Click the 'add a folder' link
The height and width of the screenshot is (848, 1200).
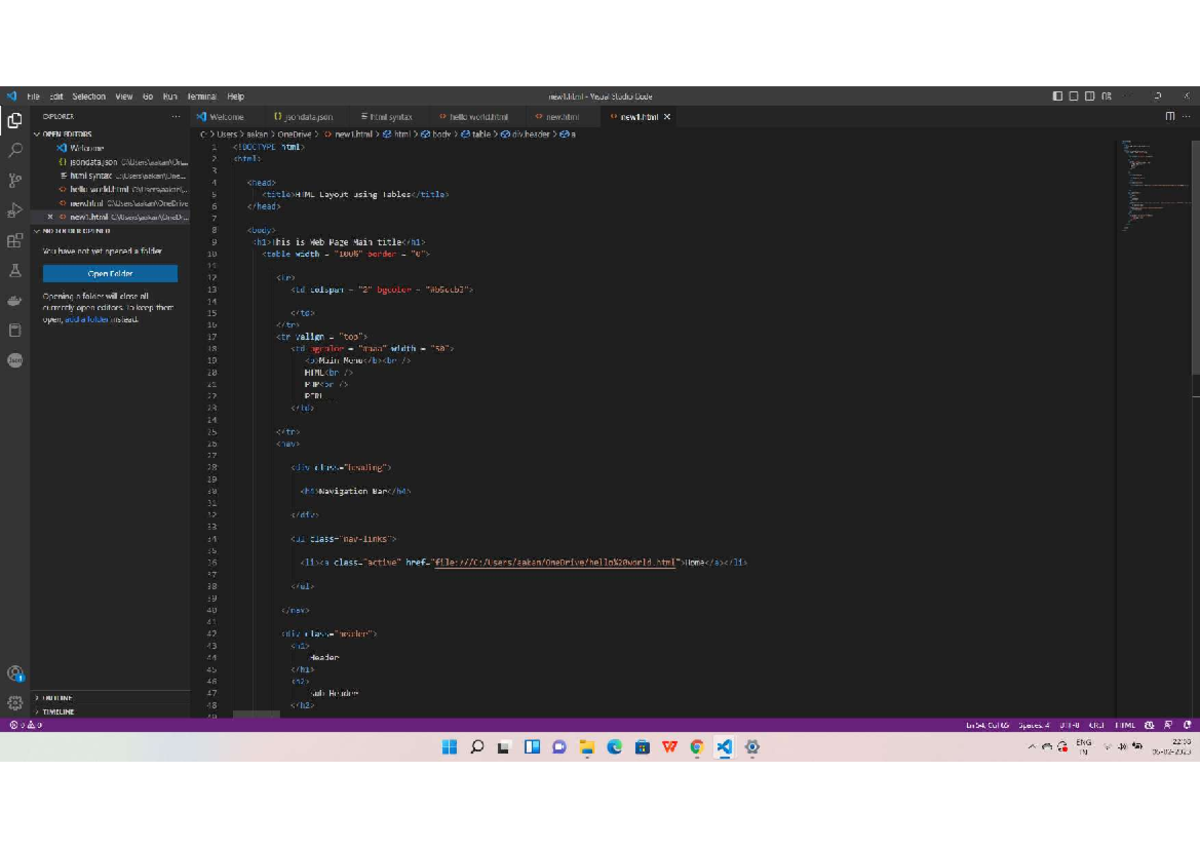(85, 320)
